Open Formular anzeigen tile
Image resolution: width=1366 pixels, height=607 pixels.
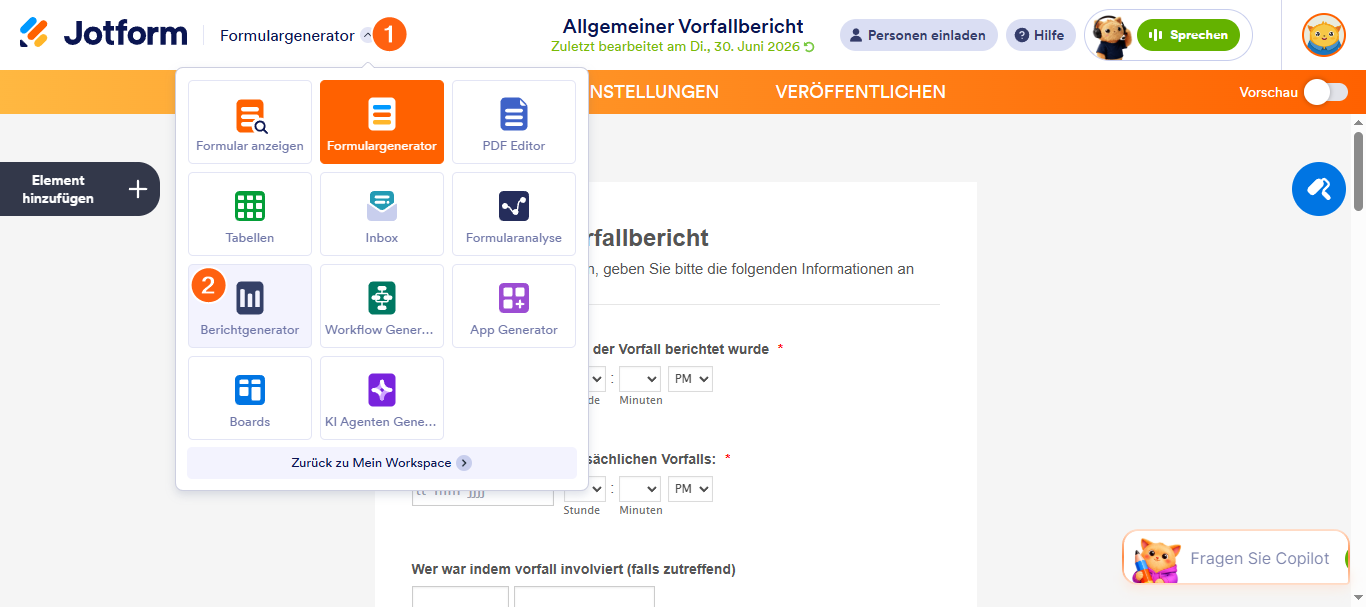[250, 122]
